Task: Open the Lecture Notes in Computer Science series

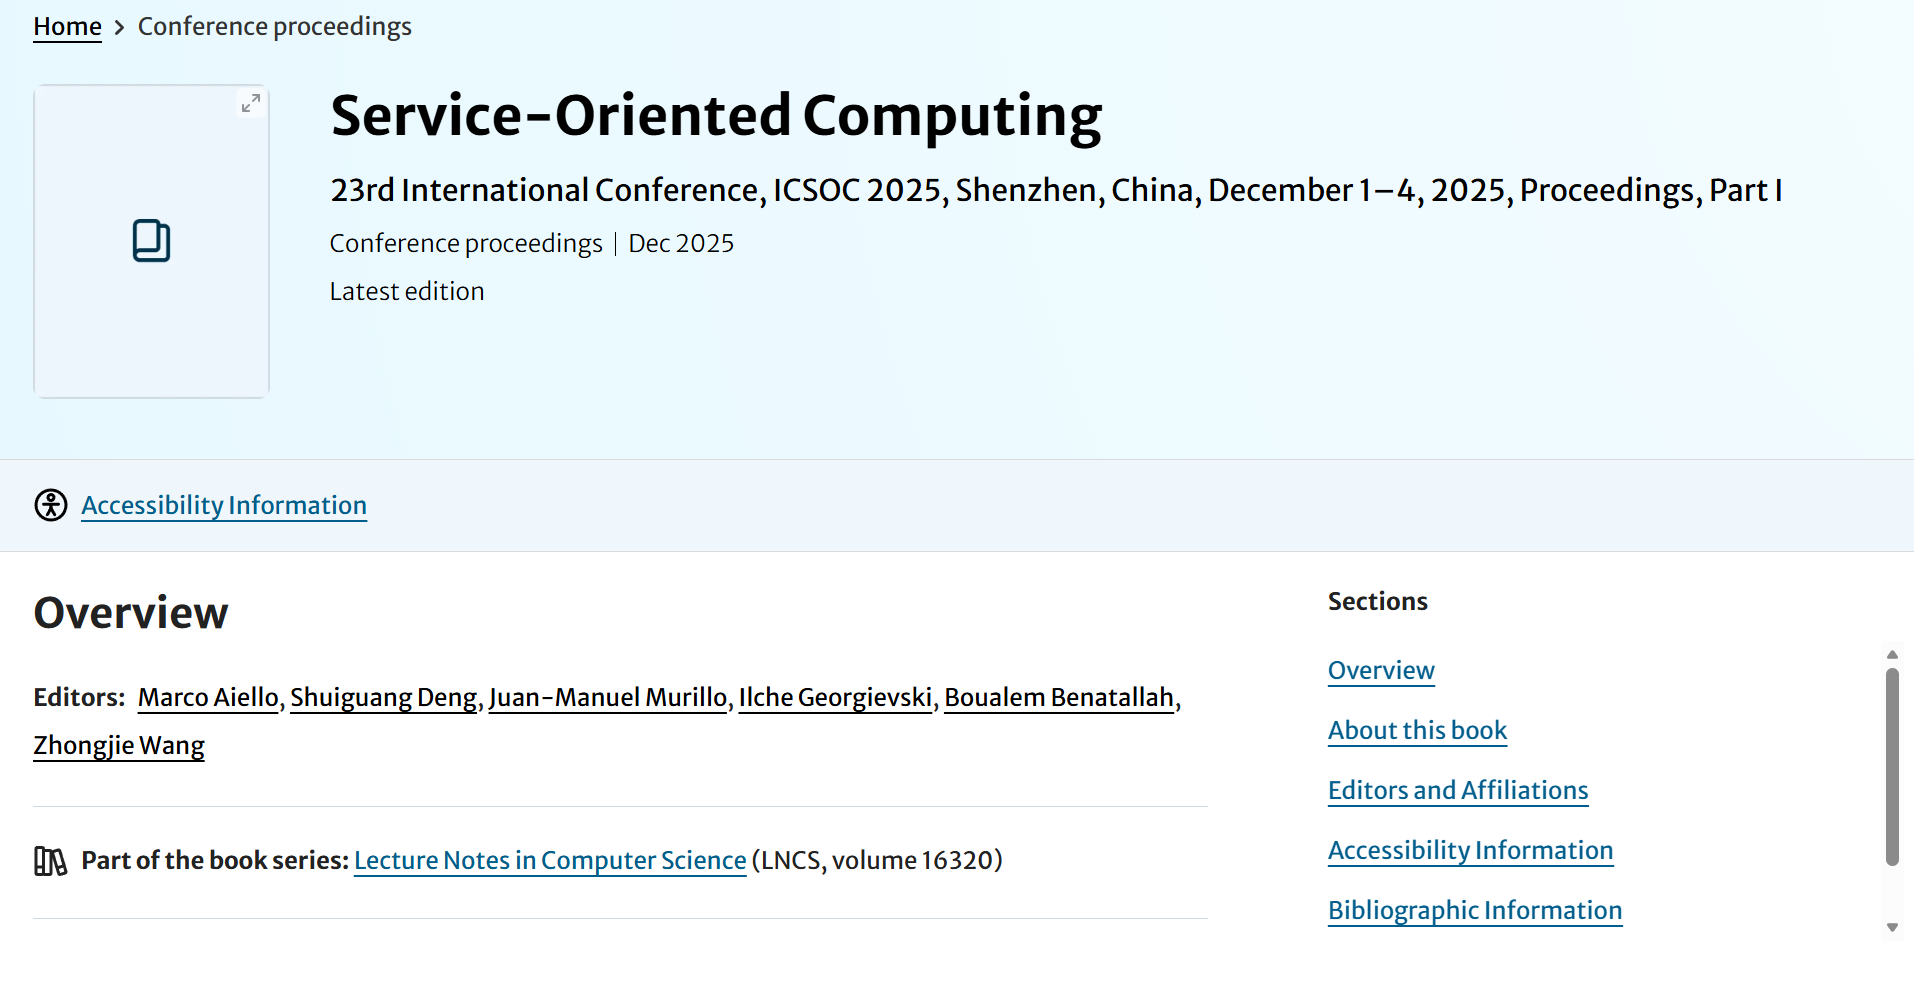Action: (550, 860)
